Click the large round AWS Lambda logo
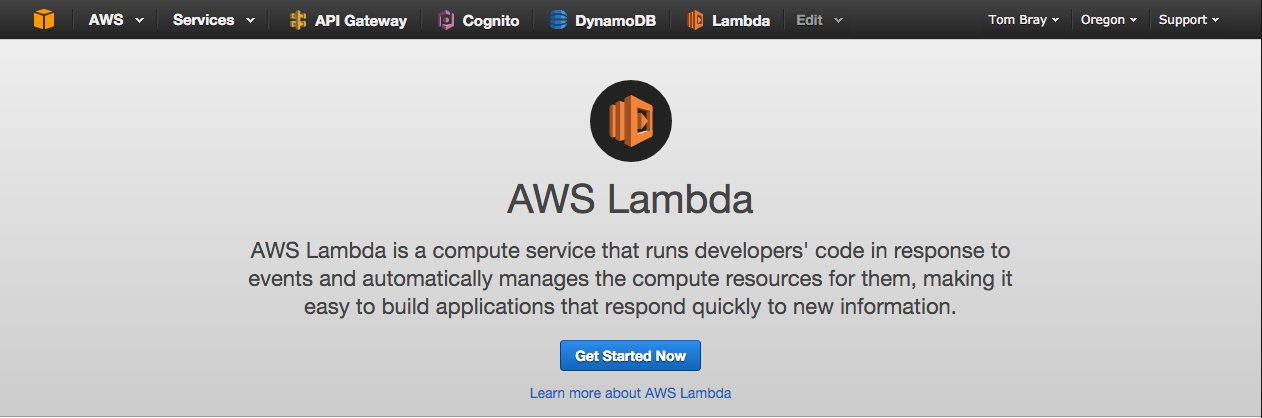This screenshot has height=418, width=1262. click(631, 121)
